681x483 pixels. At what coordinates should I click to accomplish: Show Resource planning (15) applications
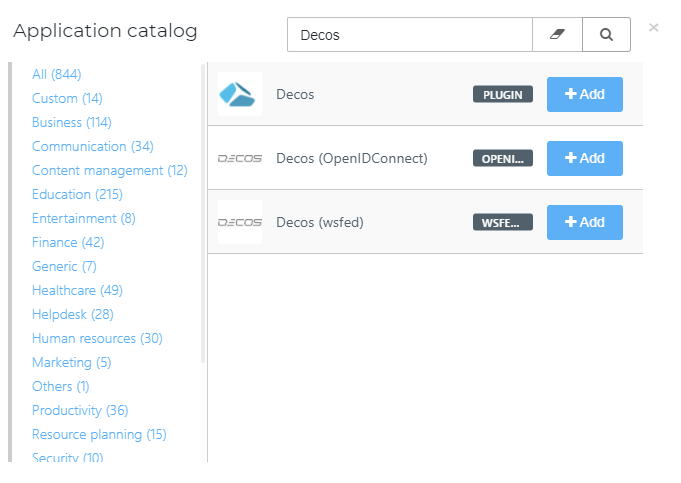coord(99,434)
